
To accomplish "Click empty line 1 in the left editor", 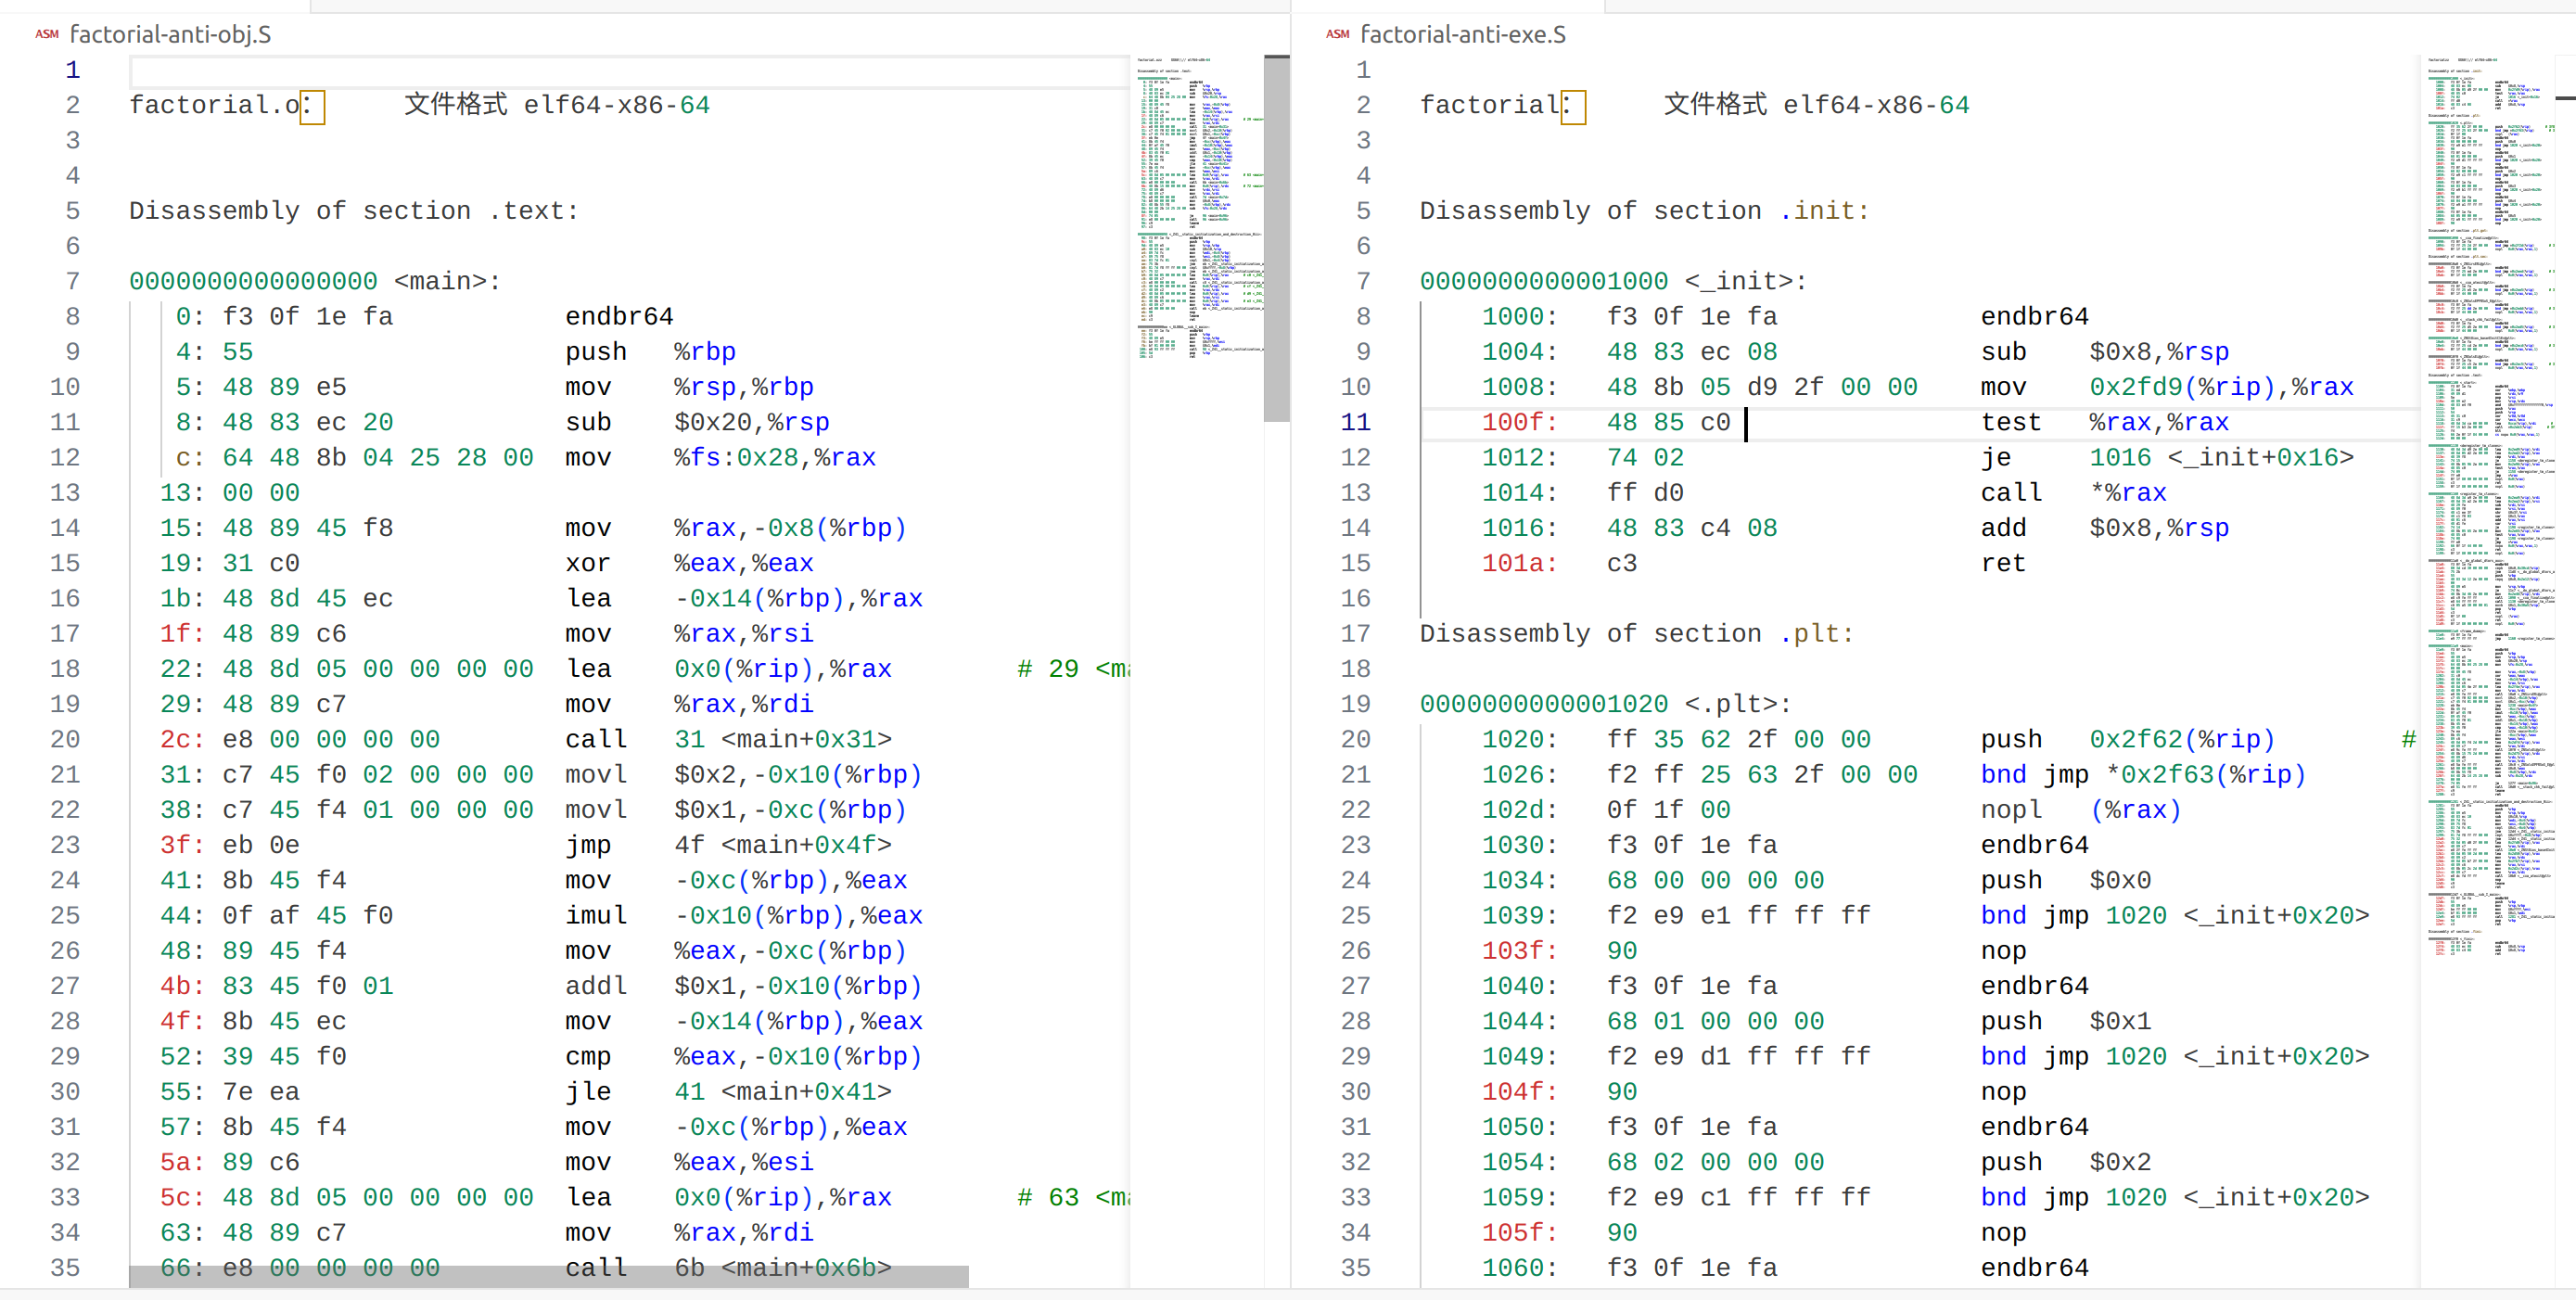I will (x=600, y=70).
